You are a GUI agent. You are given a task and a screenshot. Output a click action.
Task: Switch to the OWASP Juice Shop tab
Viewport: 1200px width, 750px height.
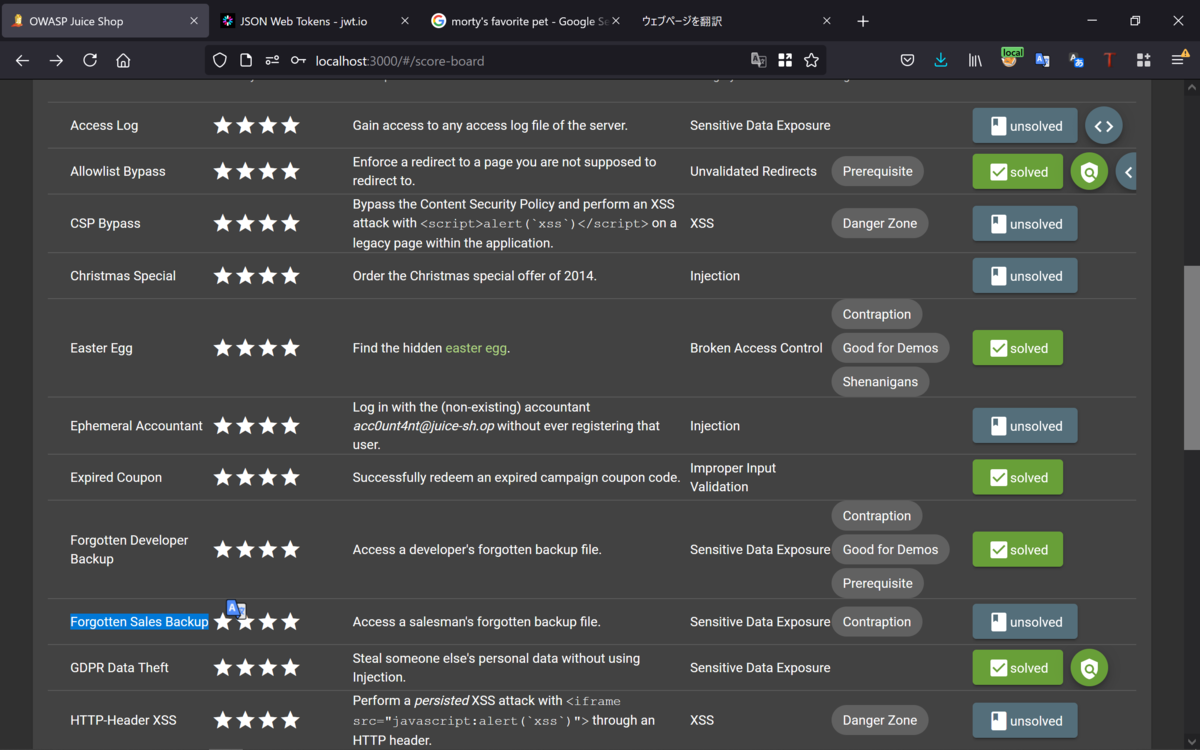[x=106, y=21]
